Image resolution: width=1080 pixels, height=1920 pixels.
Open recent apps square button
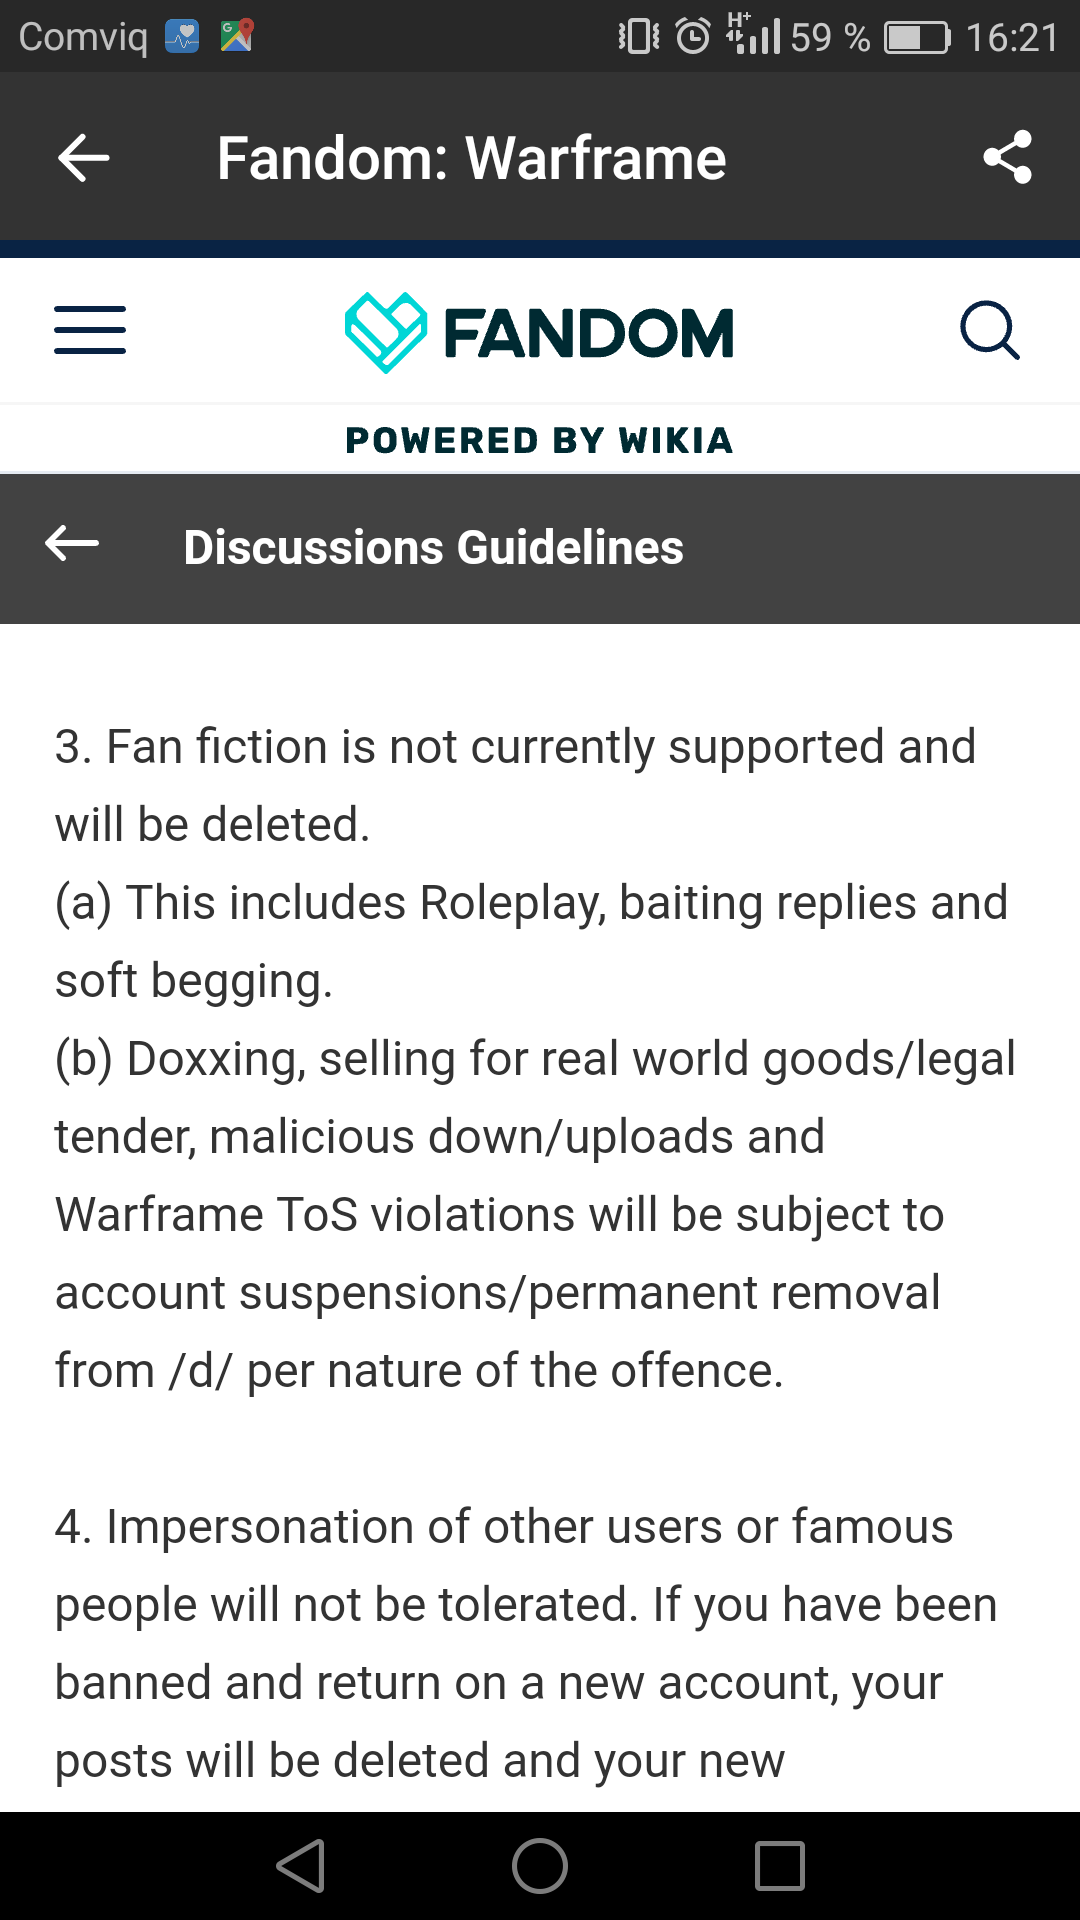(780, 1866)
